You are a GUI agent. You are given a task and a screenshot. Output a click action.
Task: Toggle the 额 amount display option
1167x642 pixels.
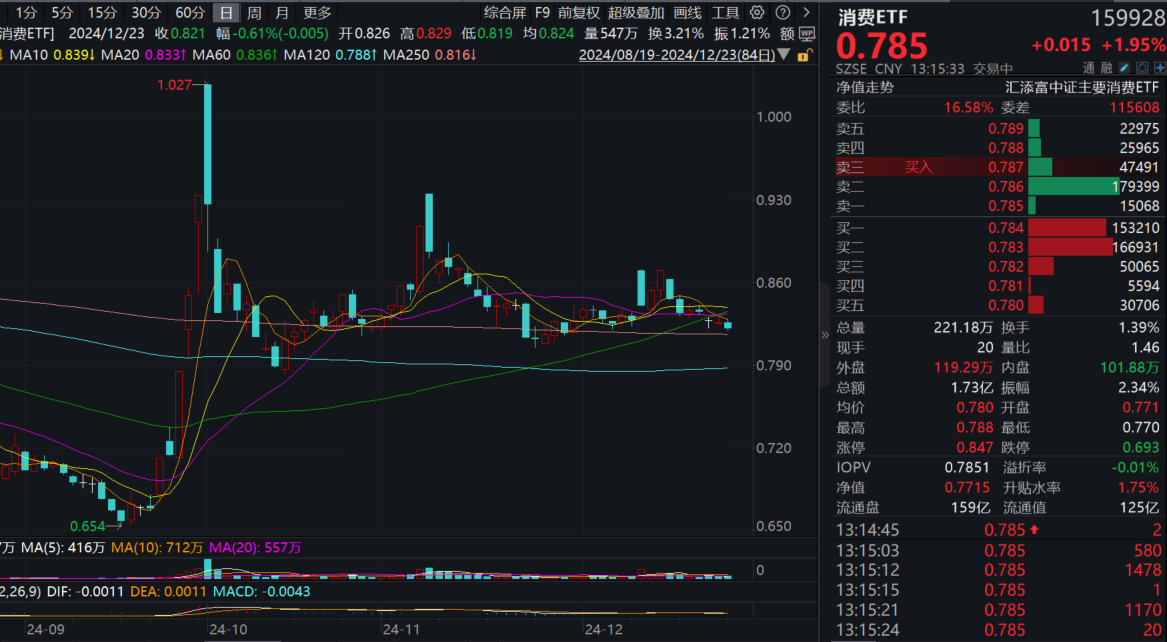pos(787,31)
